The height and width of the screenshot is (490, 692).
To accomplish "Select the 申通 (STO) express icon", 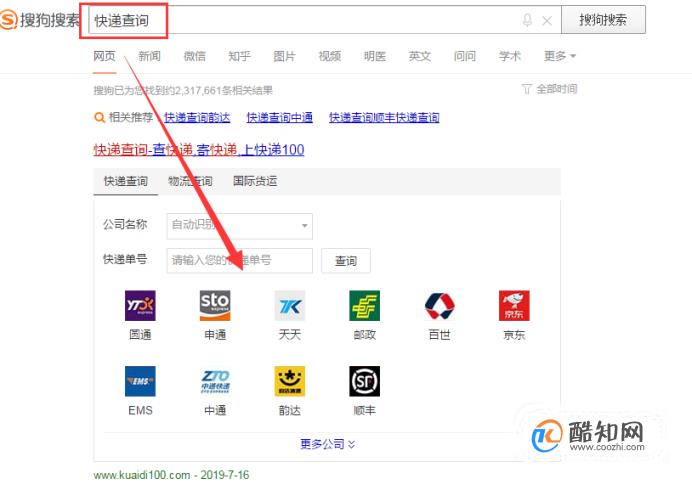I will [x=215, y=305].
